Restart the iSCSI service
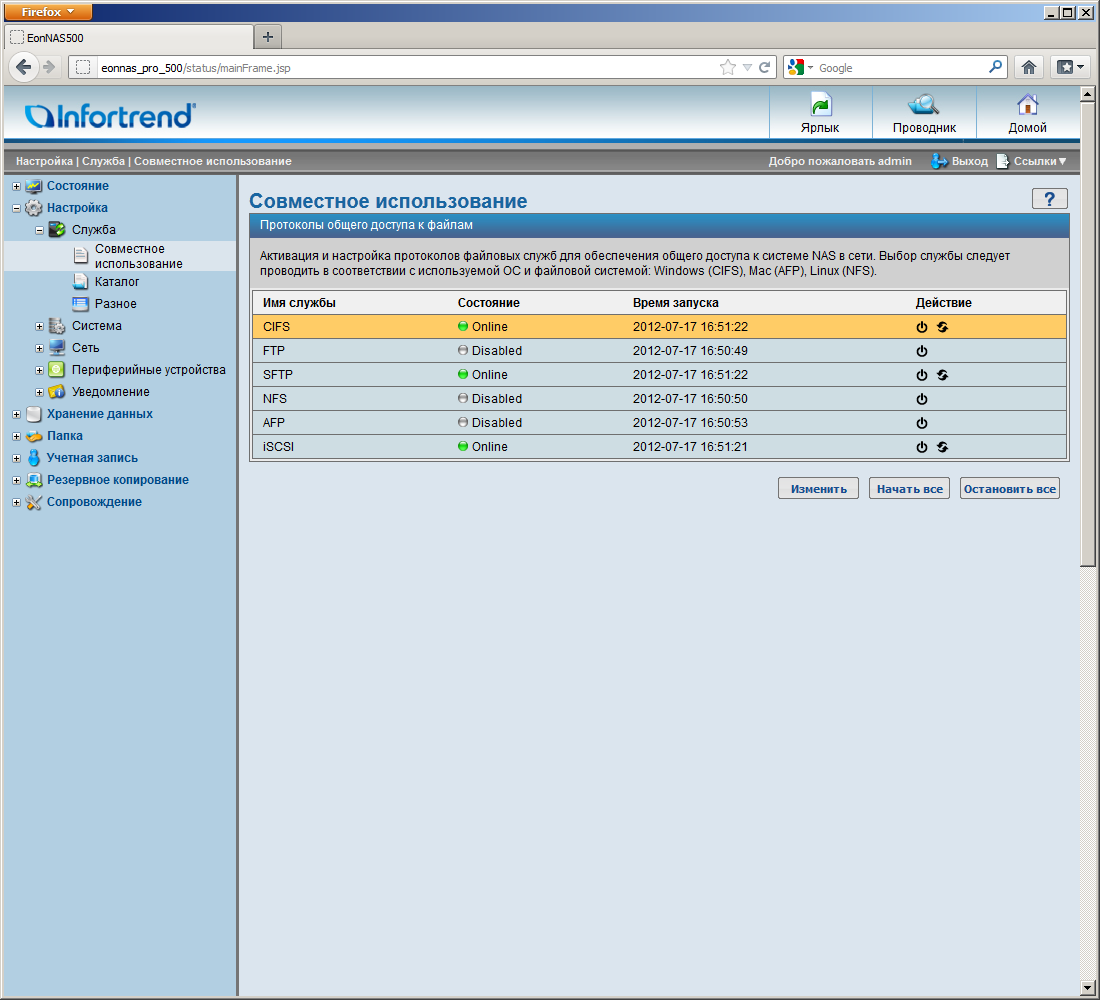Image resolution: width=1100 pixels, height=1000 pixels. pos(942,446)
